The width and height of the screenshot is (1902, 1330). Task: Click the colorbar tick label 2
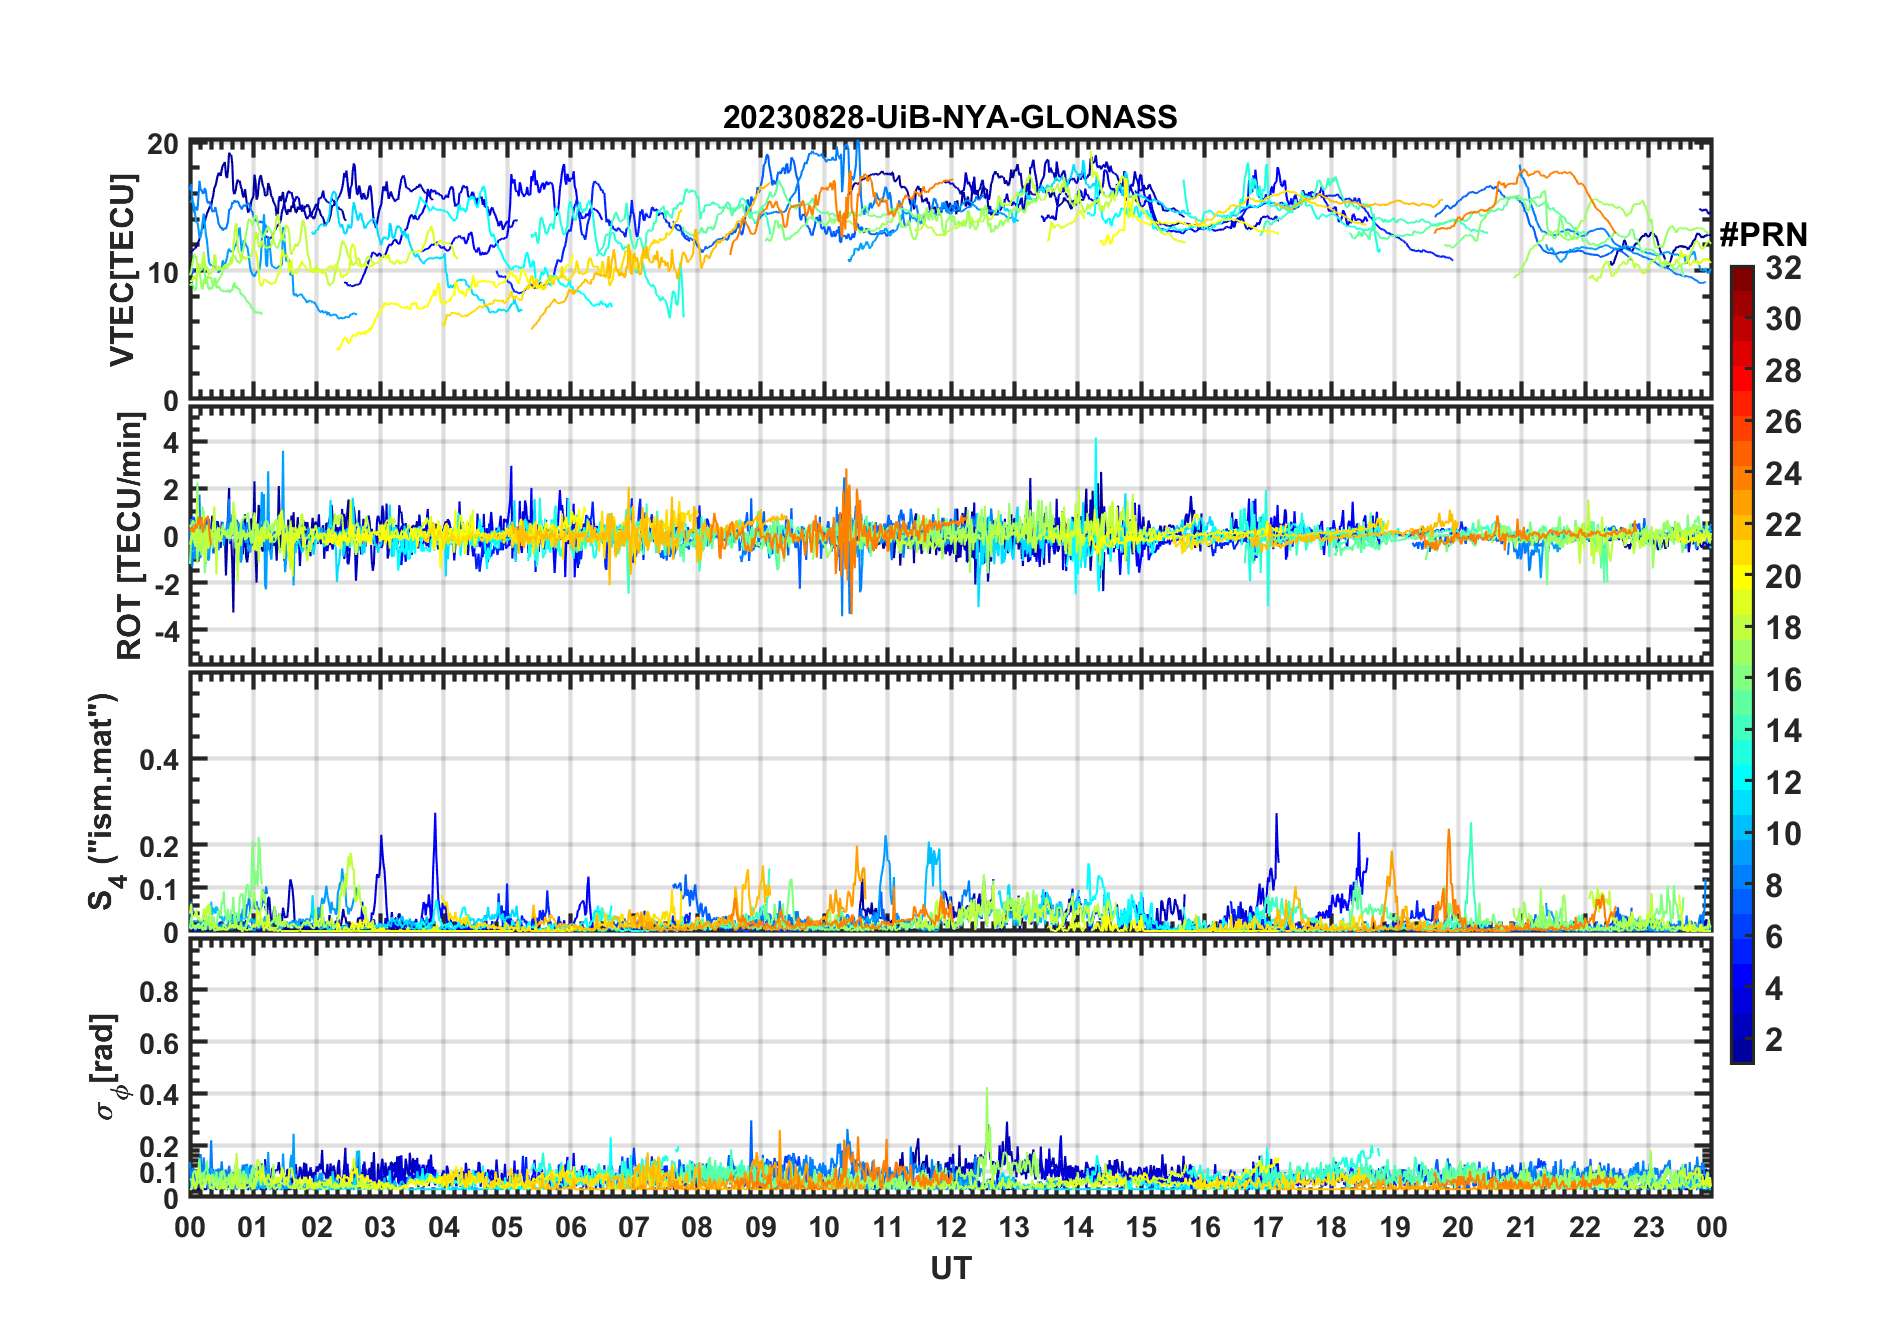click(x=1773, y=1040)
